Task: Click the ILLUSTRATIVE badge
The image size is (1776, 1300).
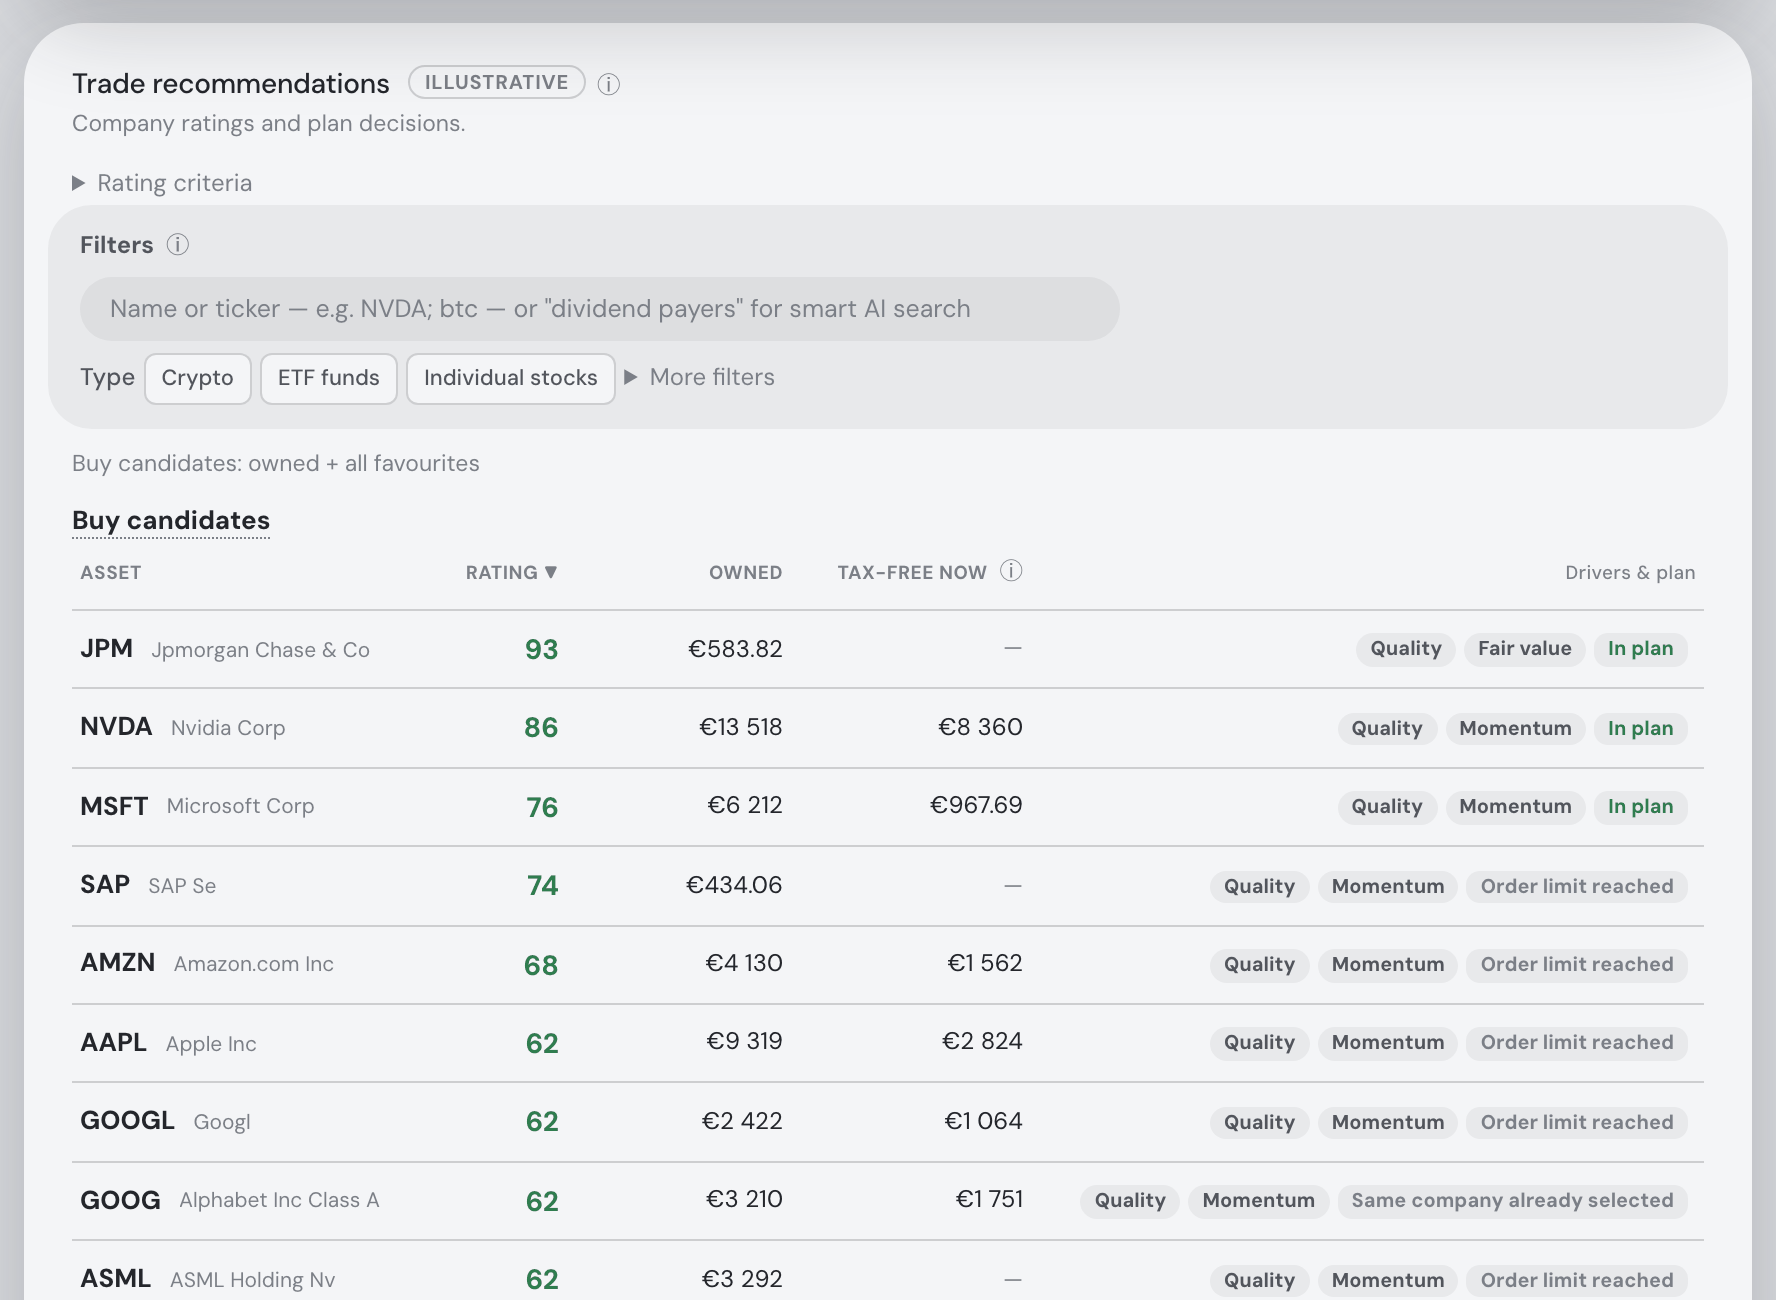Action: (497, 82)
